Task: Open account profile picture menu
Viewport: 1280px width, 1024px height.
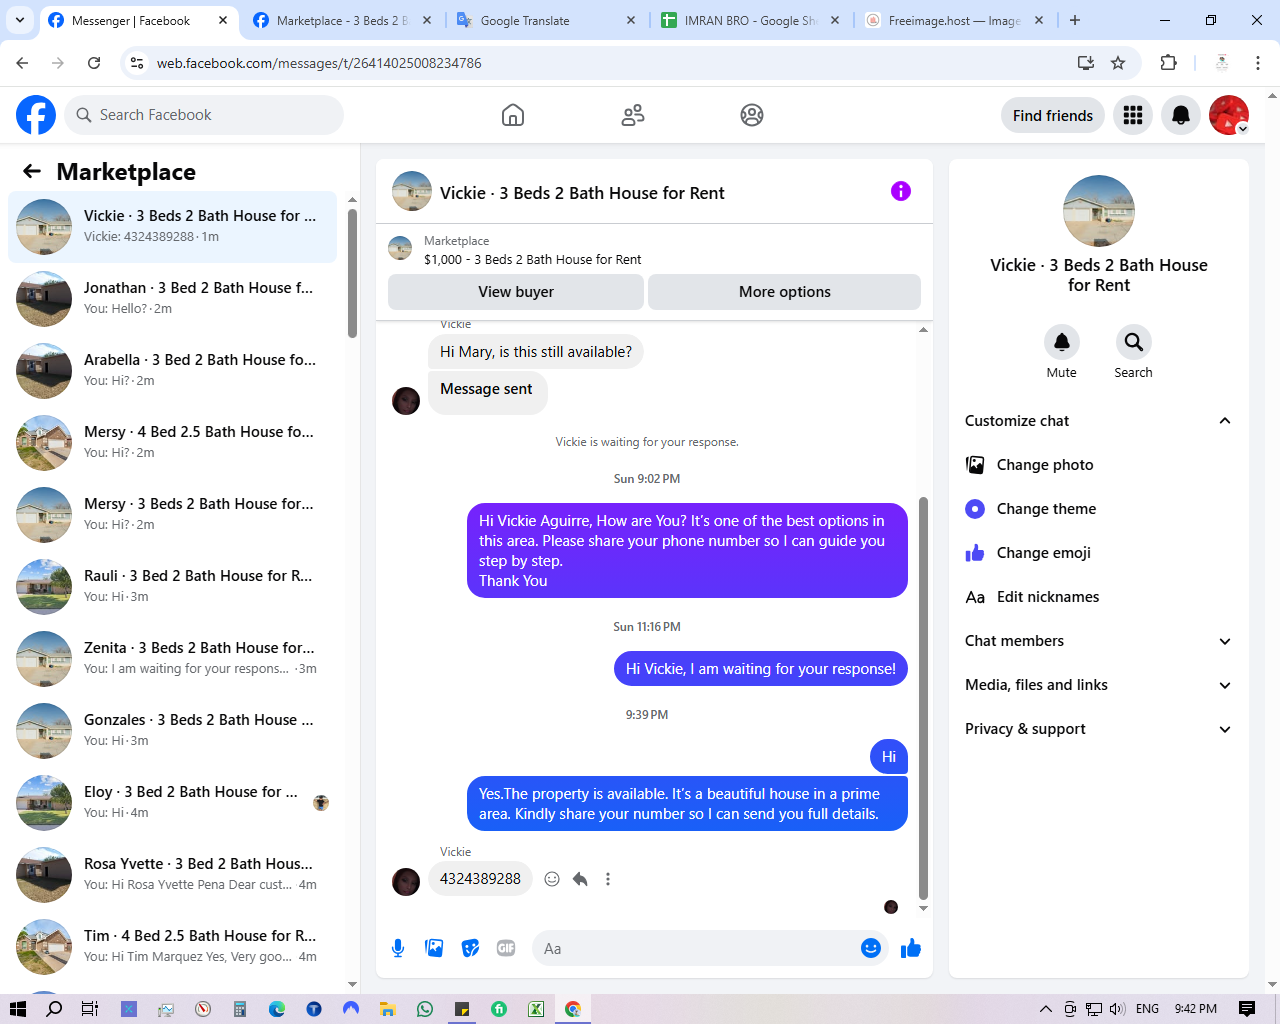Action: (x=1229, y=115)
